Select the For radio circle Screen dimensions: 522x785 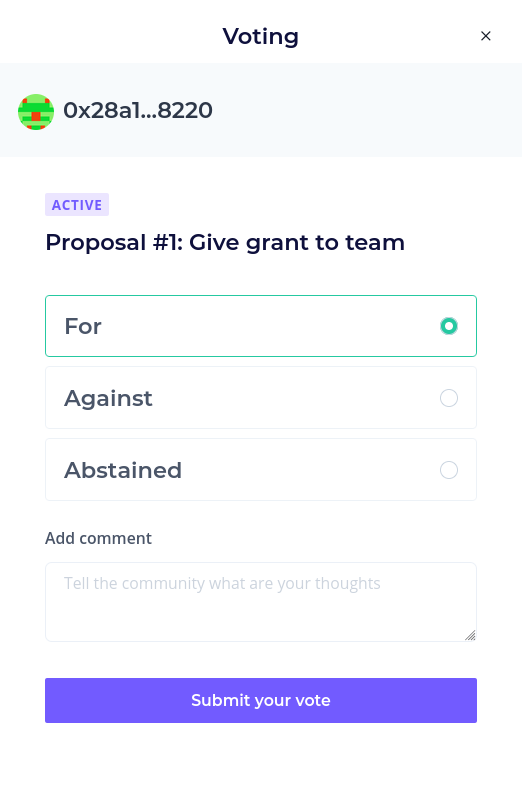[449, 326]
